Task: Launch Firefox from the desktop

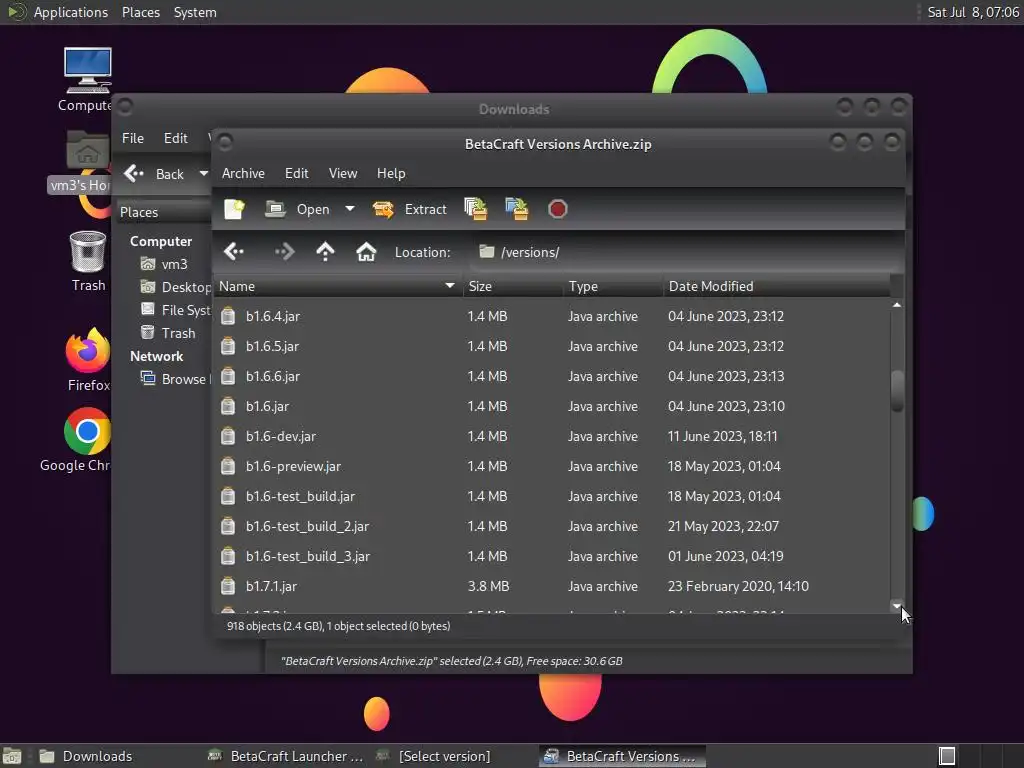Action: [88, 359]
